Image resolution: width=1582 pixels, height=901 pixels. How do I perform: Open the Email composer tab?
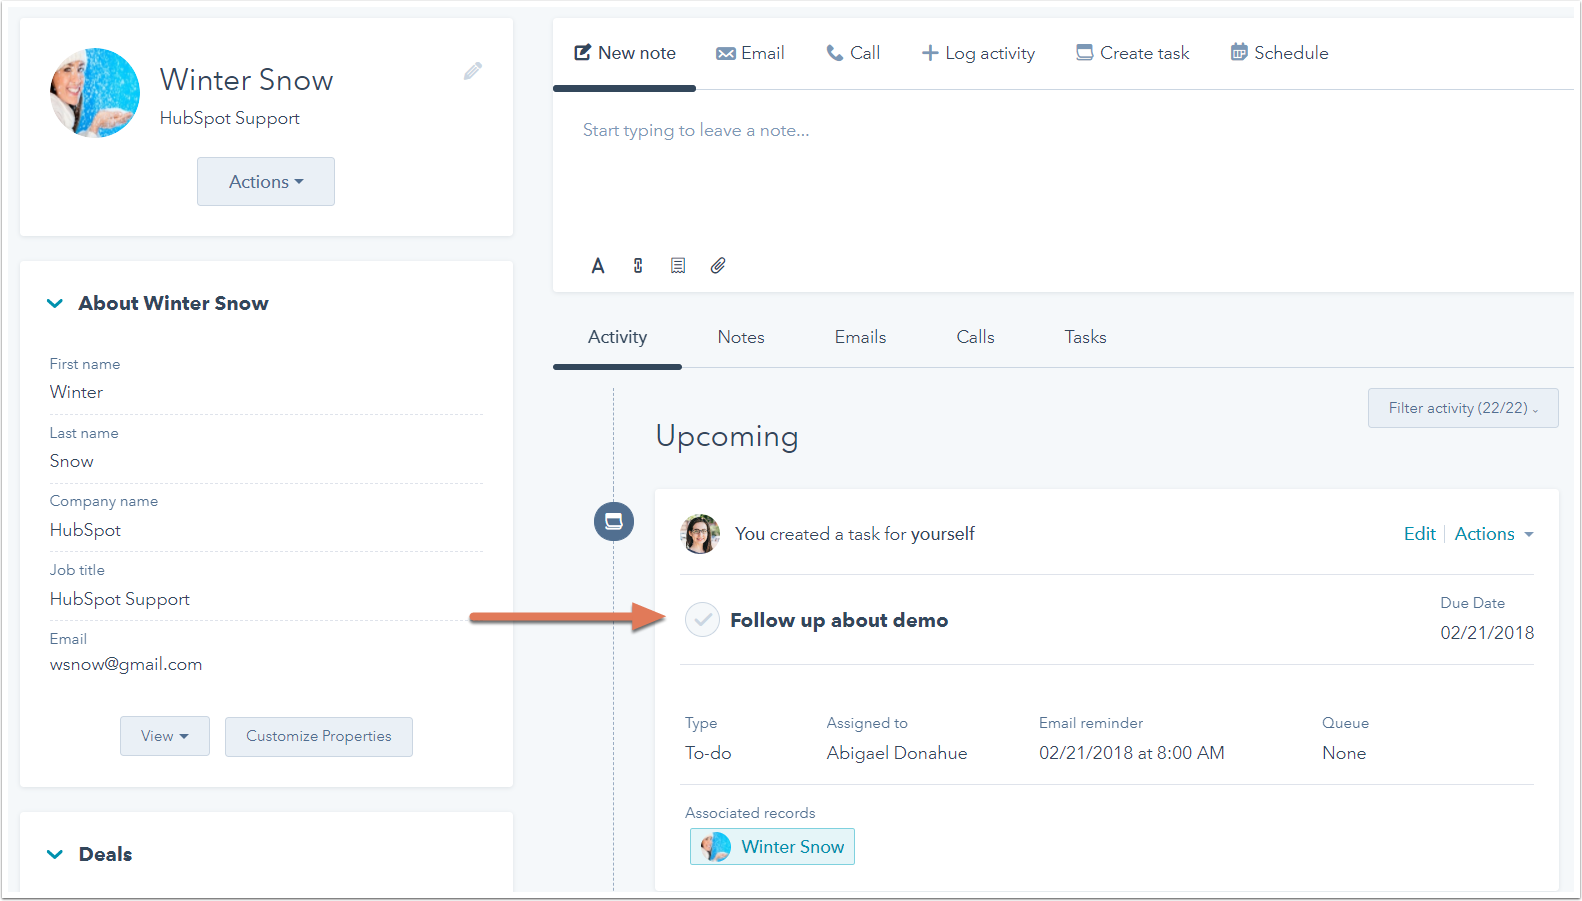pos(750,53)
